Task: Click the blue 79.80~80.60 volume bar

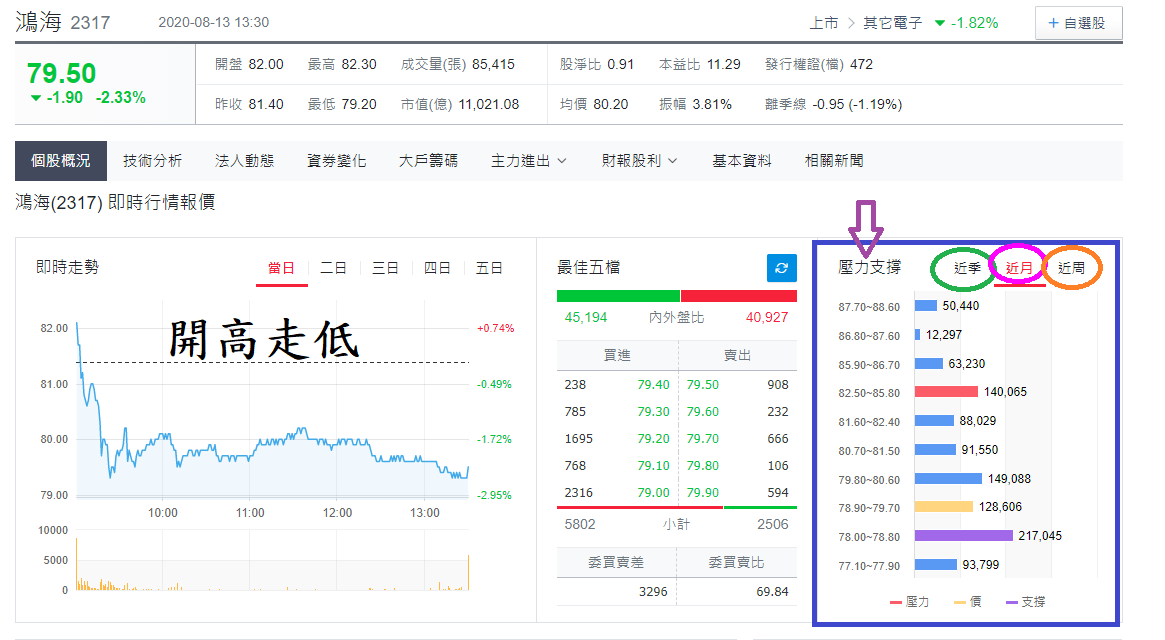Action: [x=948, y=479]
